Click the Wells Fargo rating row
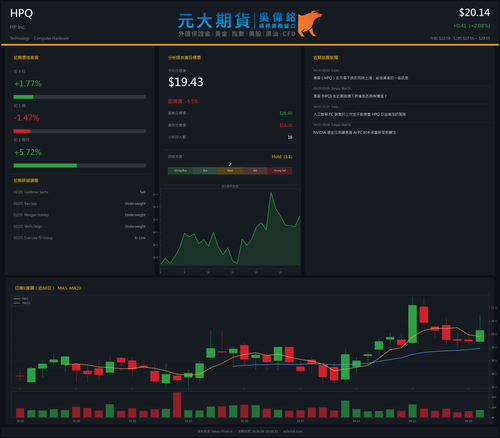The image size is (500, 438). pos(79,226)
